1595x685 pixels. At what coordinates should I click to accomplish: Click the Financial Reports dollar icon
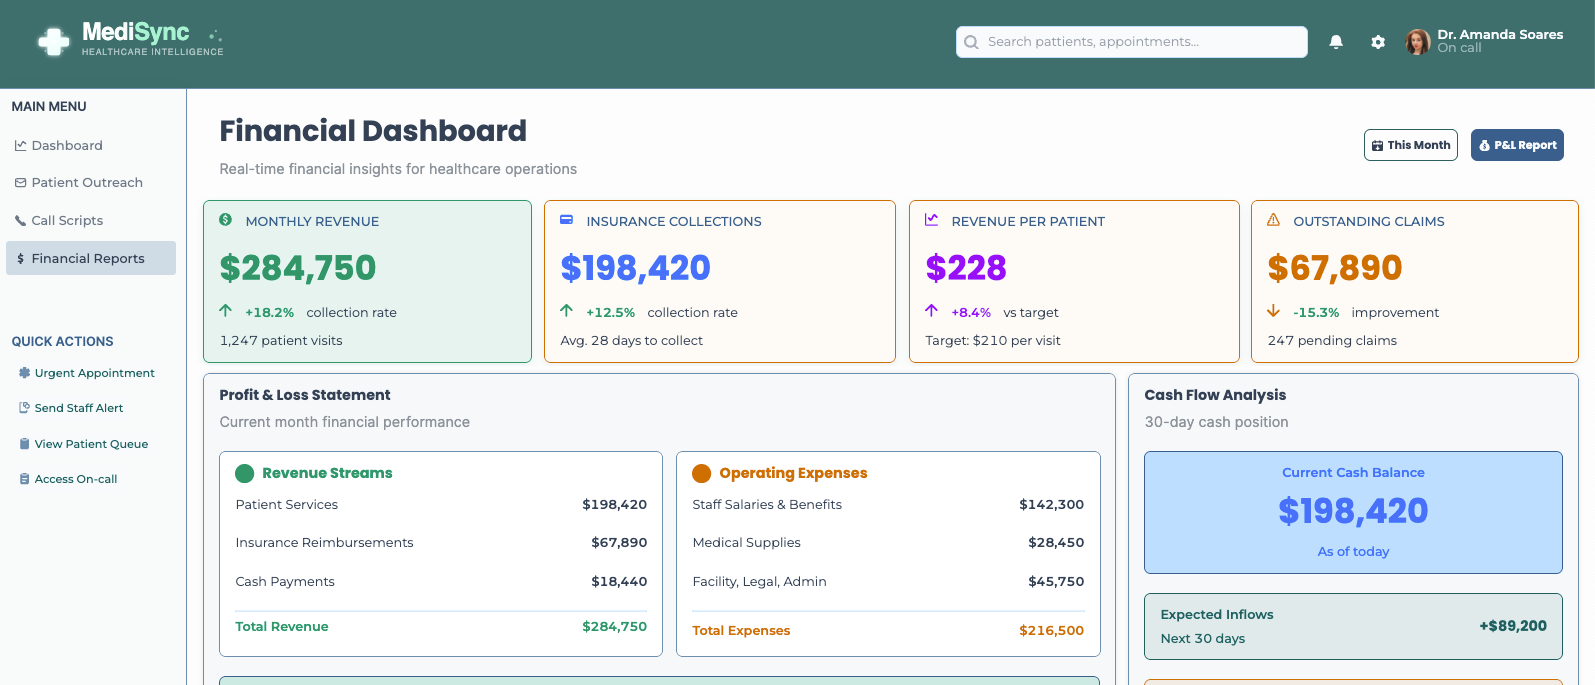tap(20, 258)
